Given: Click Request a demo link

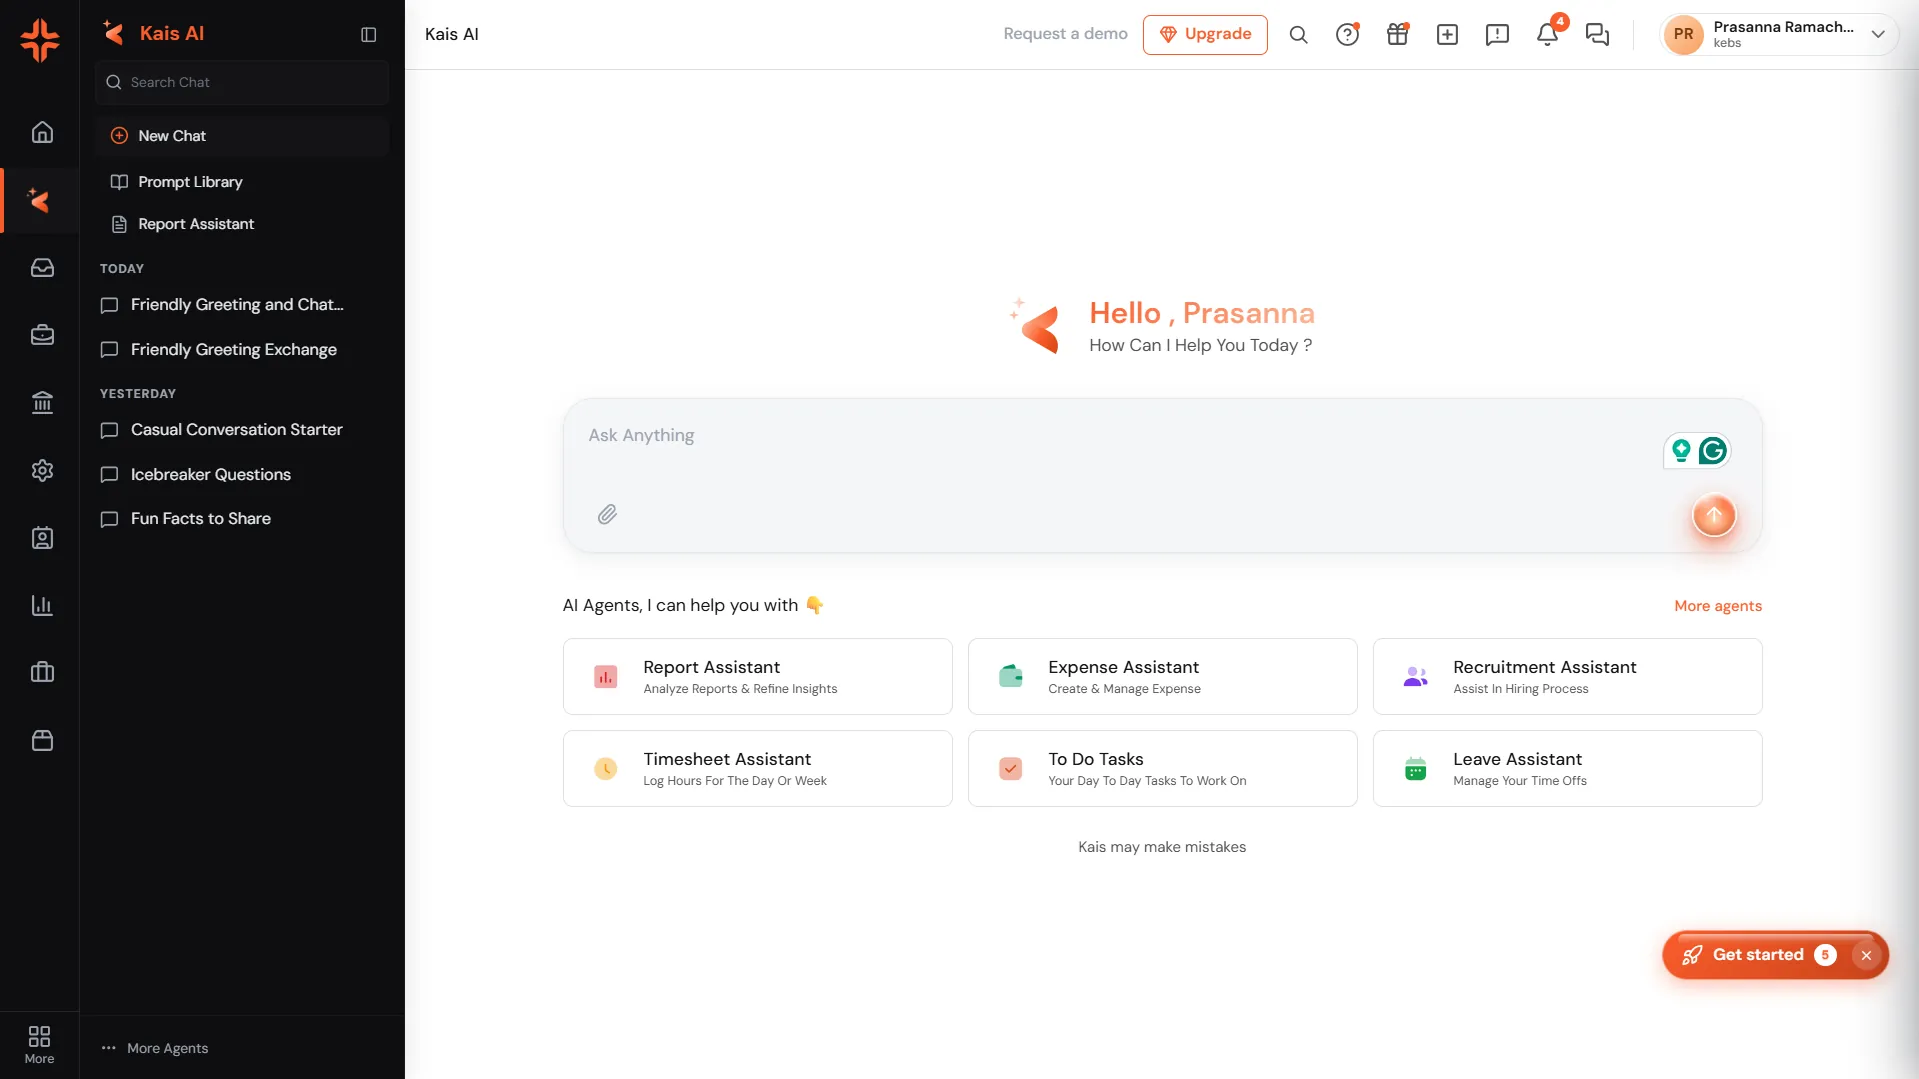Looking at the screenshot, I should (1065, 34).
